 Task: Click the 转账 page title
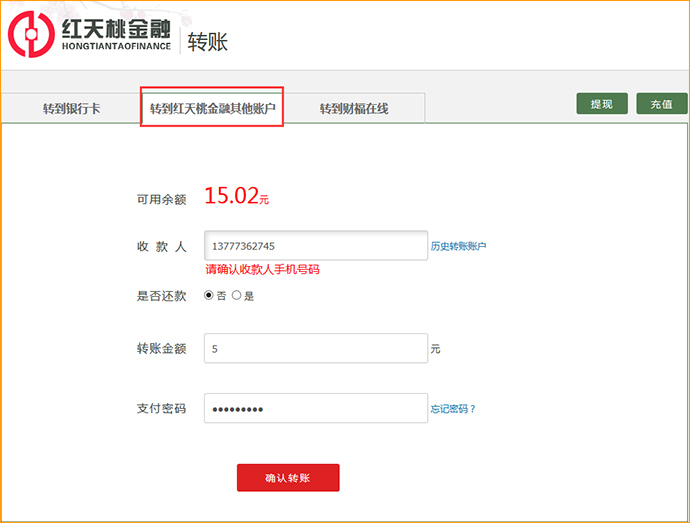click(208, 41)
